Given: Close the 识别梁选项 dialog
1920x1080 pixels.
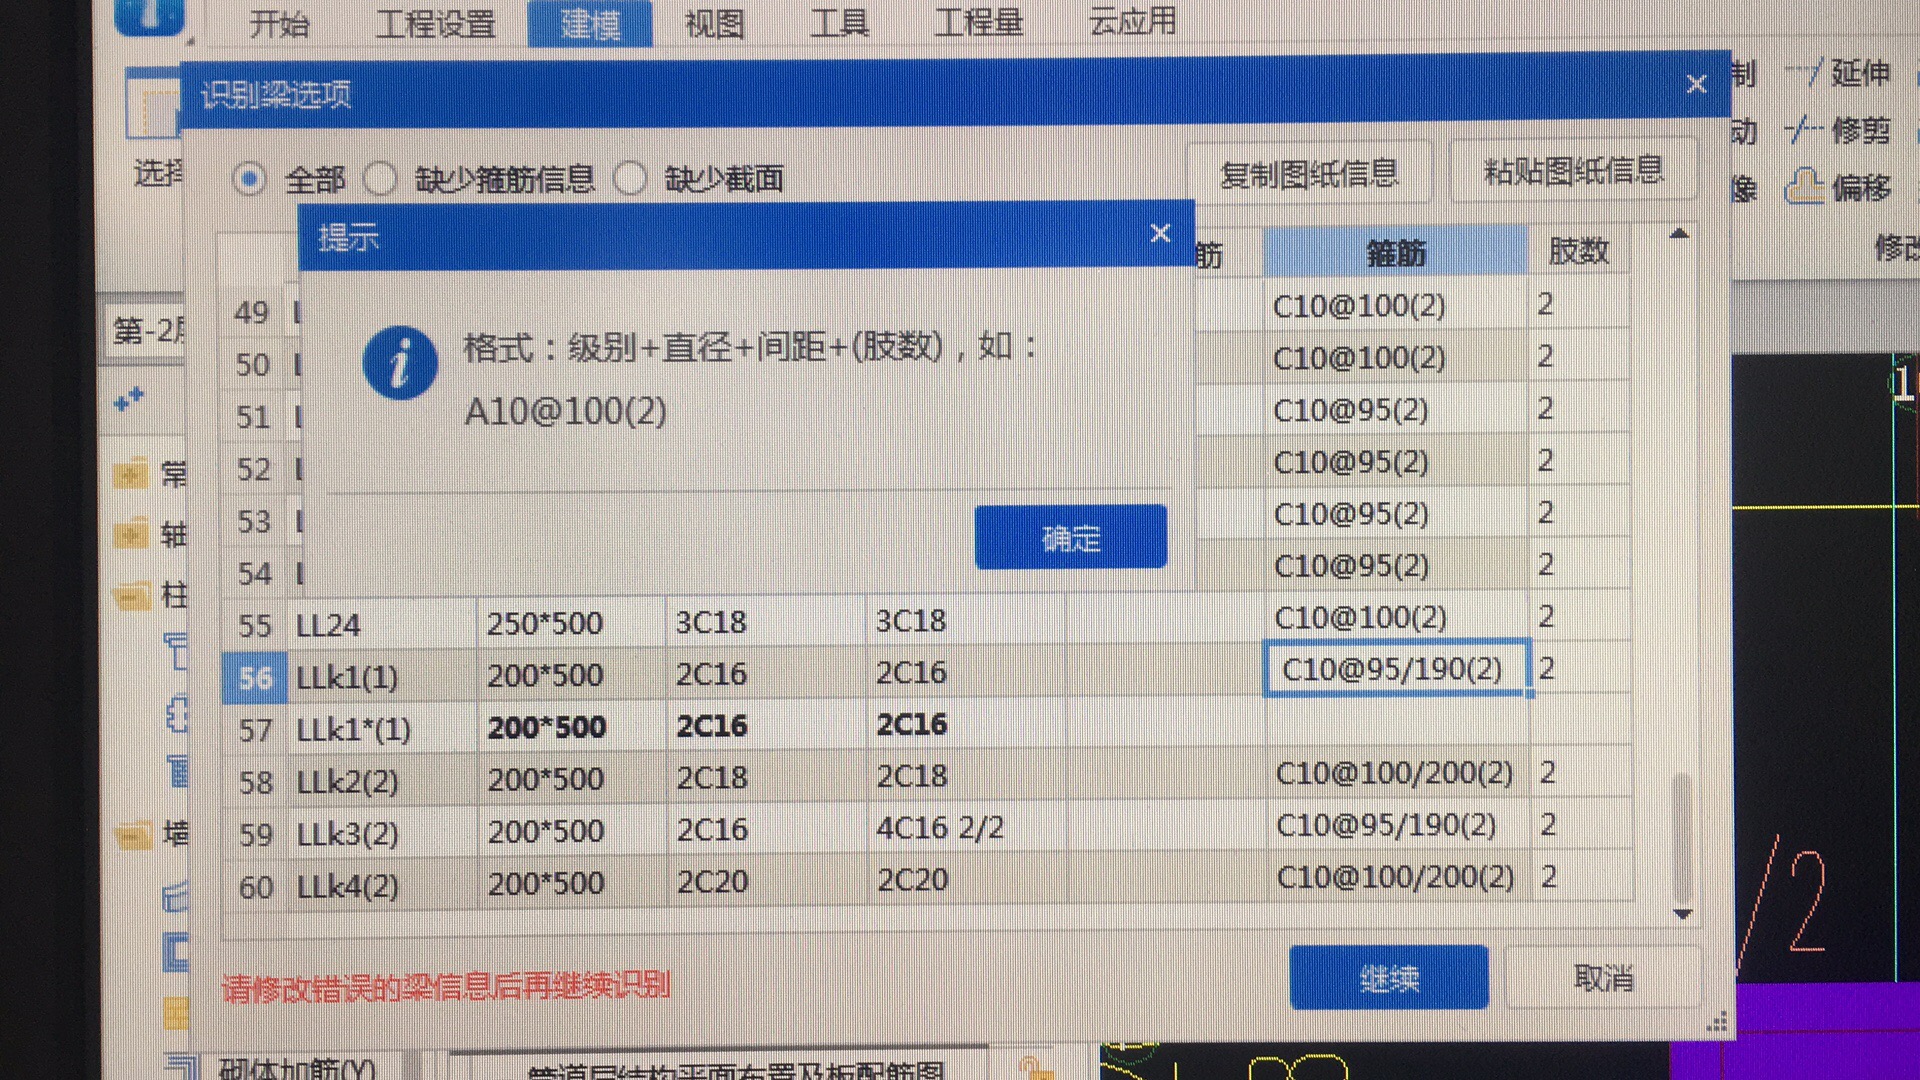Looking at the screenshot, I should tap(1696, 84).
